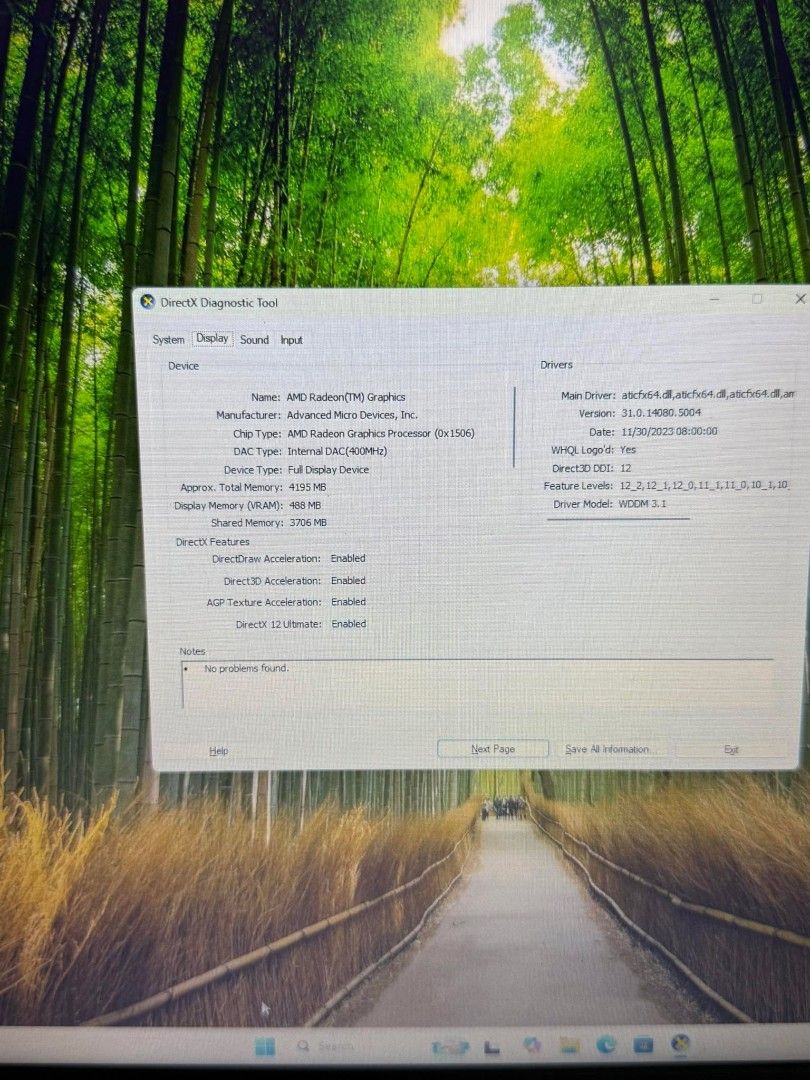Image resolution: width=810 pixels, height=1080 pixels.
Task: Click the 'No problems found.' note
Action: point(247,668)
